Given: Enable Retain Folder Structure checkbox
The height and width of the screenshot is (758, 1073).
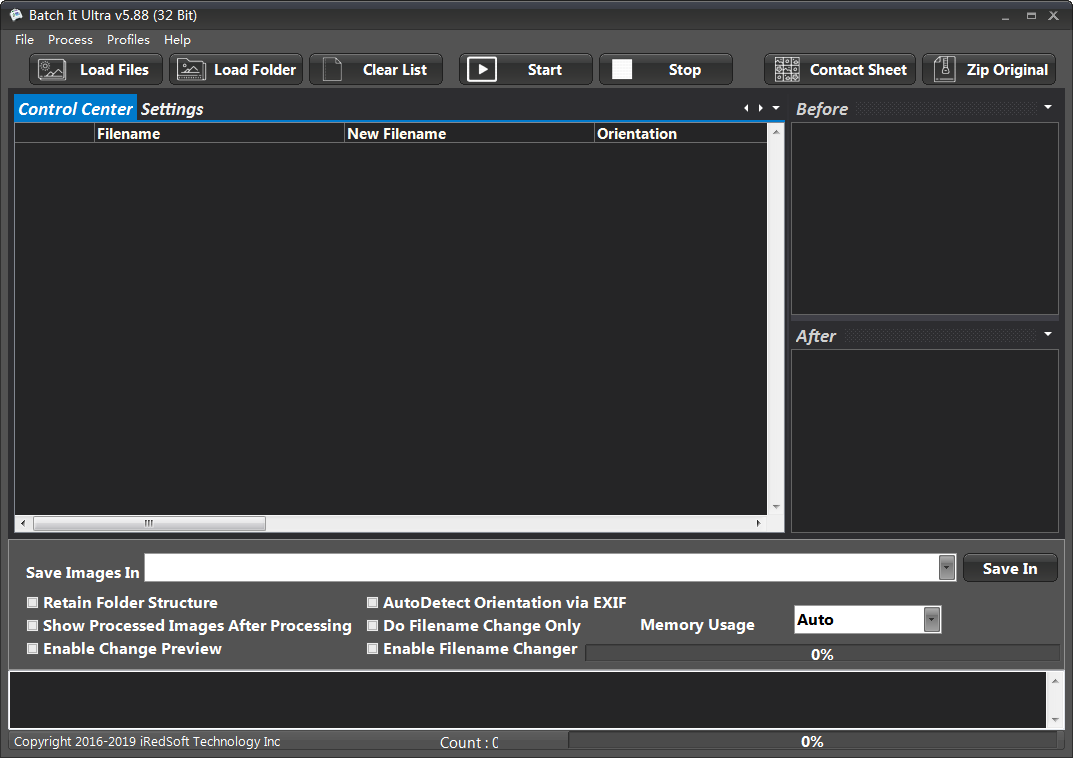Looking at the screenshot, I should [x=32, y=603].
